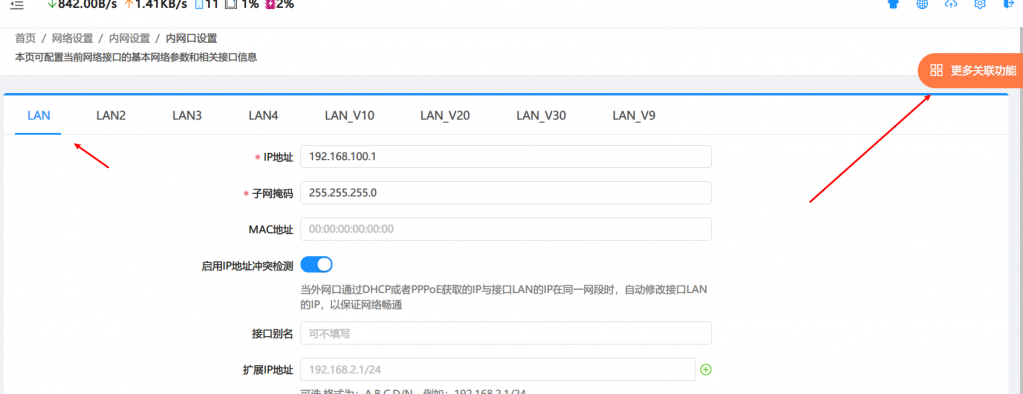Toggle IP address conflict detection switch
1023x394 pixels.
[316, 265]
